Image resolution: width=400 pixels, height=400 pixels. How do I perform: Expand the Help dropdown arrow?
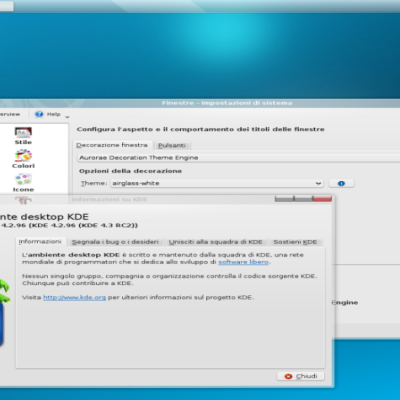(x=67, y=117)
